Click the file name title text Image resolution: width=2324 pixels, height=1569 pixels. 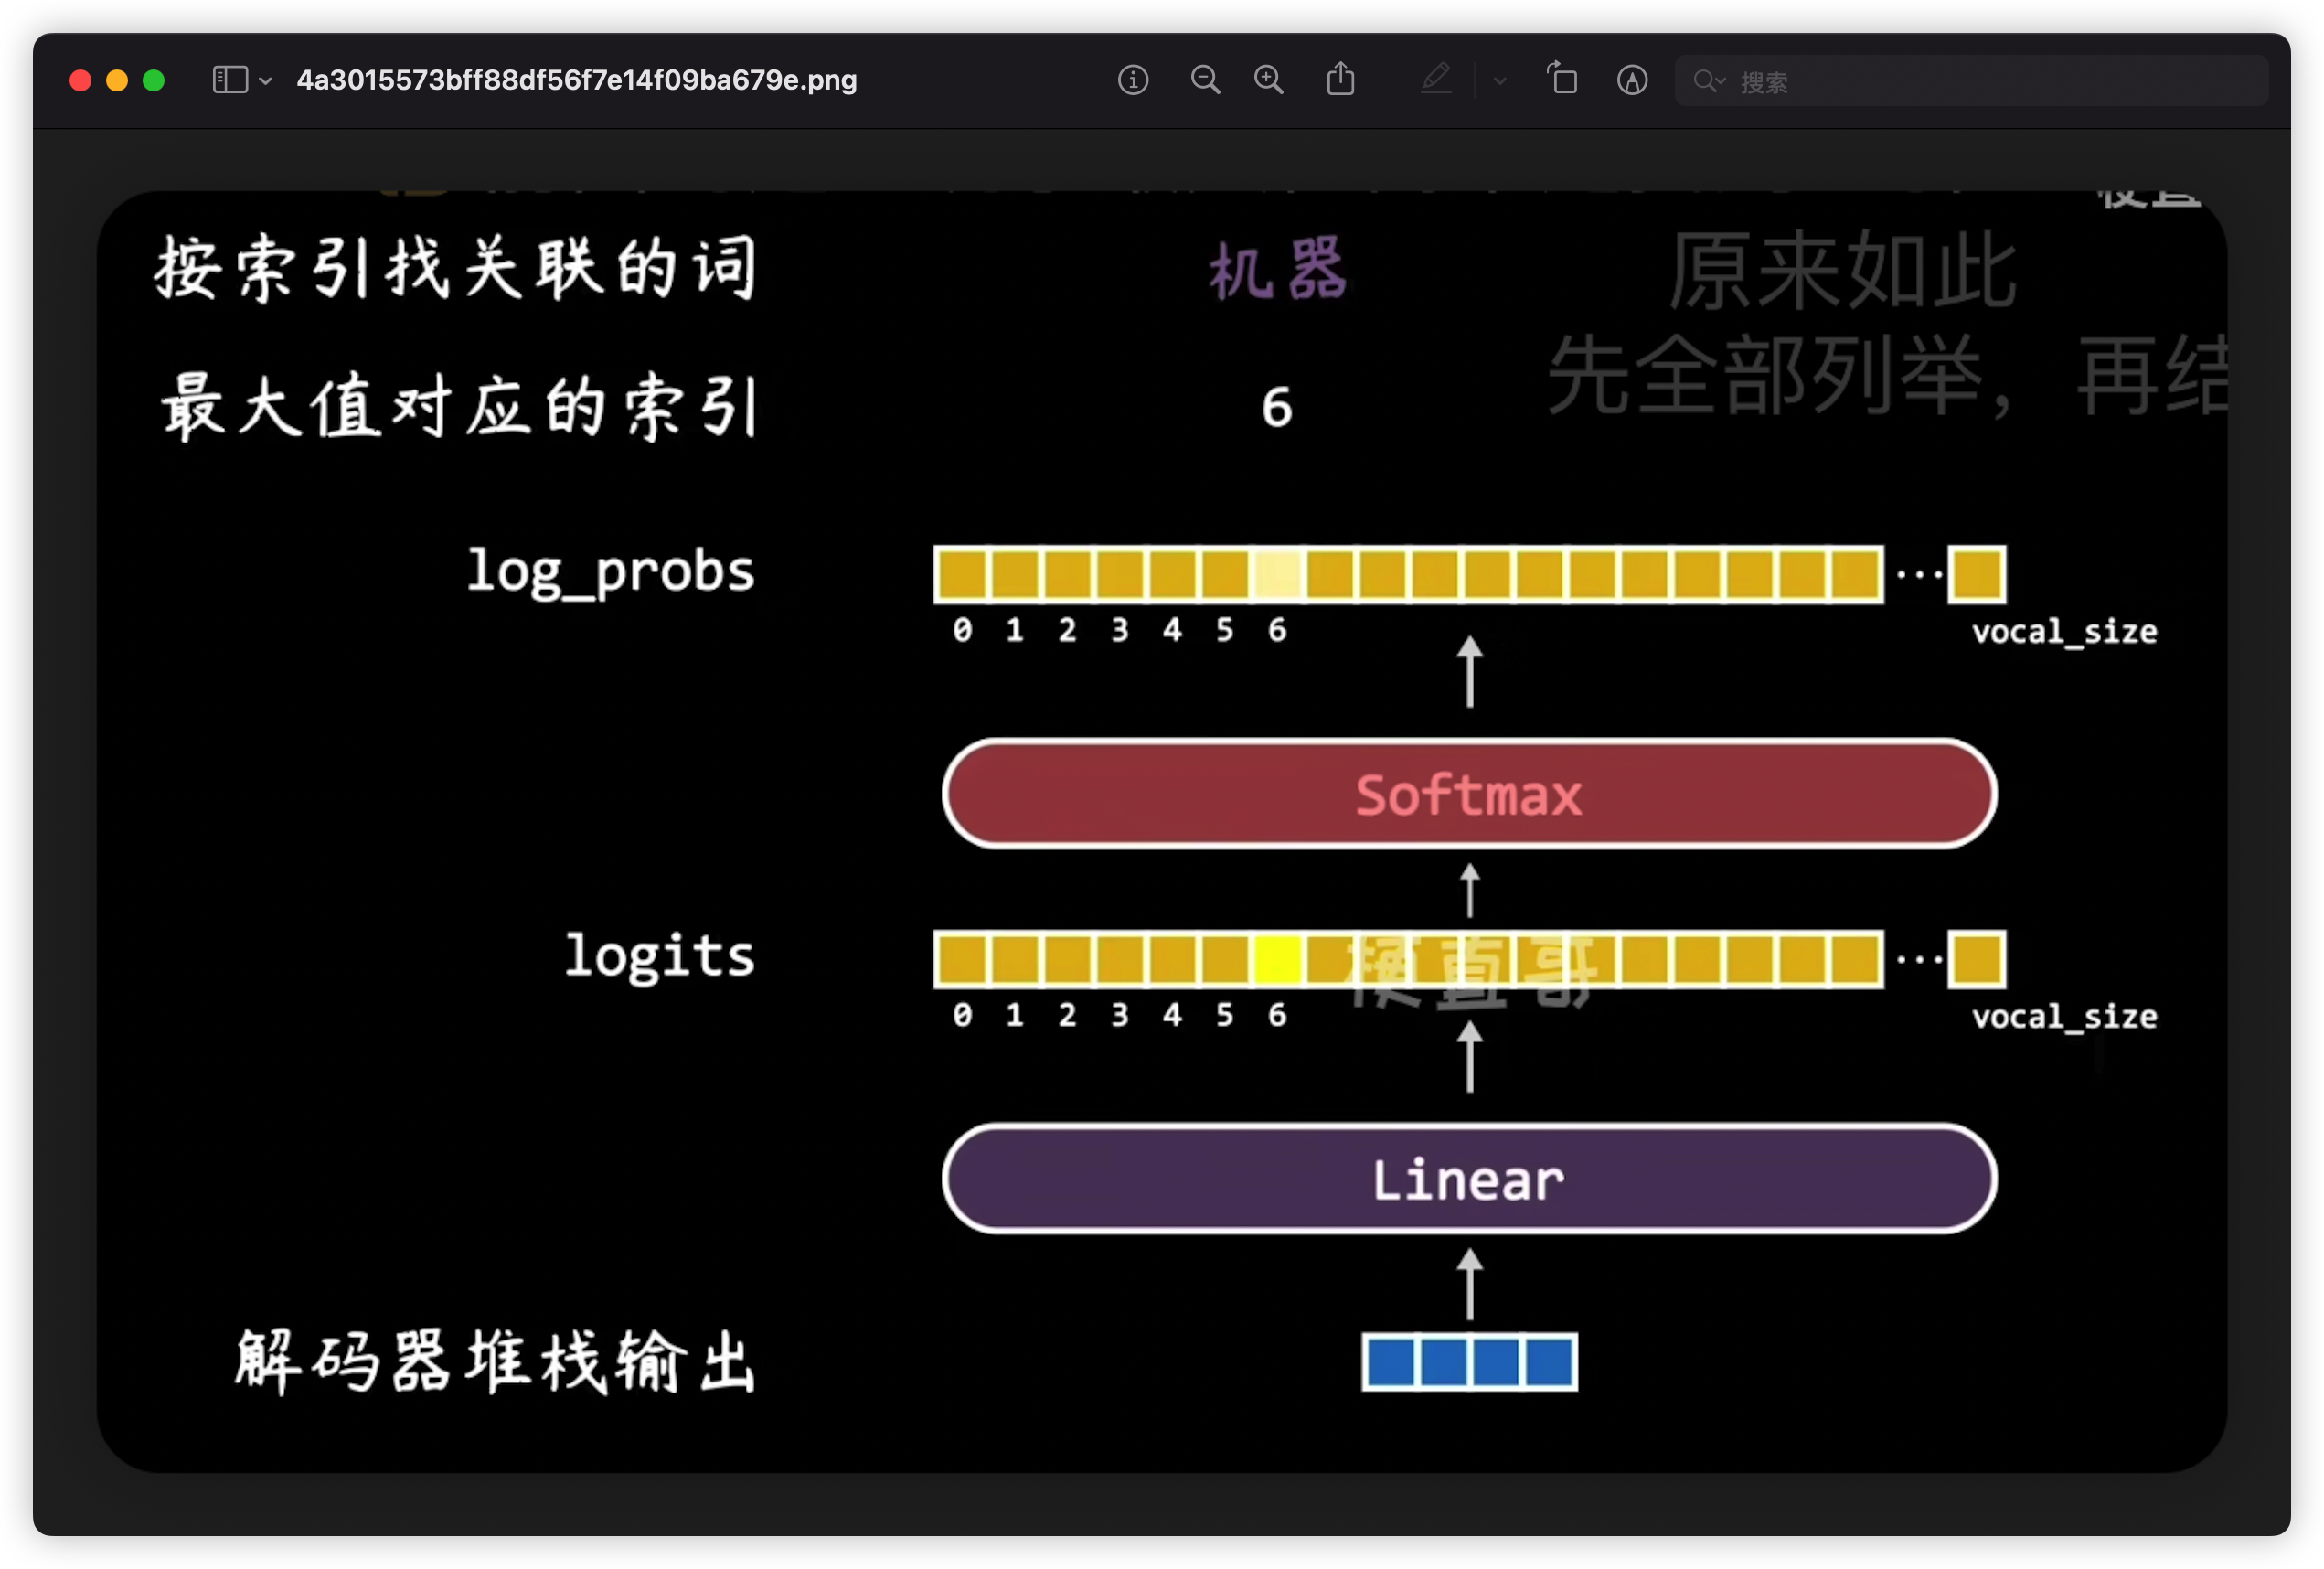[x=576, y=80]
